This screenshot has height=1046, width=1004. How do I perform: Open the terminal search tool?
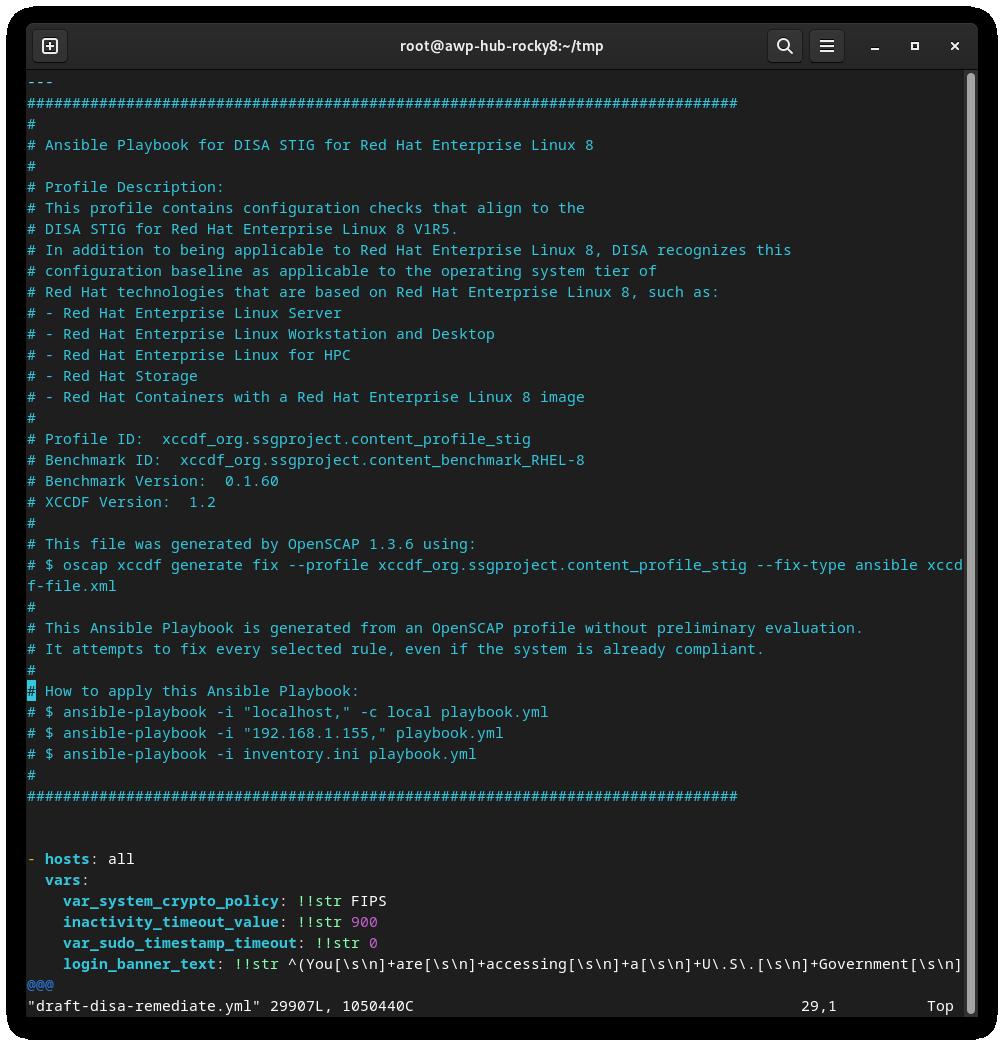(x=785, y=46)
